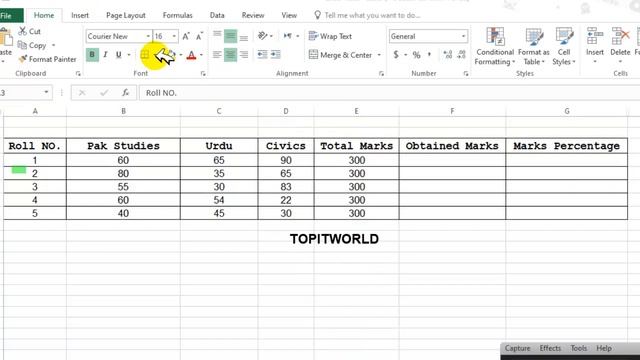Click Increase Decimal icon
640x360 pixels.
point(448,55)
